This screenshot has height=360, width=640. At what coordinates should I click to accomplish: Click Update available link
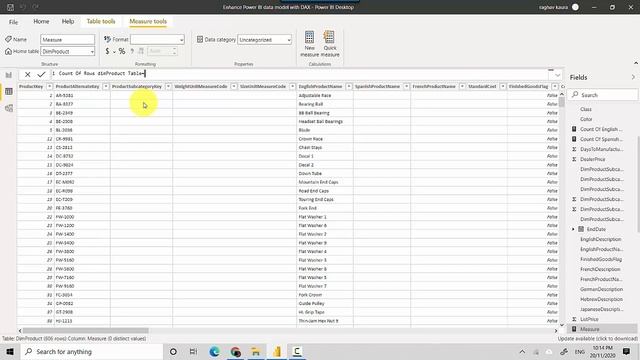tap(598, 339)
